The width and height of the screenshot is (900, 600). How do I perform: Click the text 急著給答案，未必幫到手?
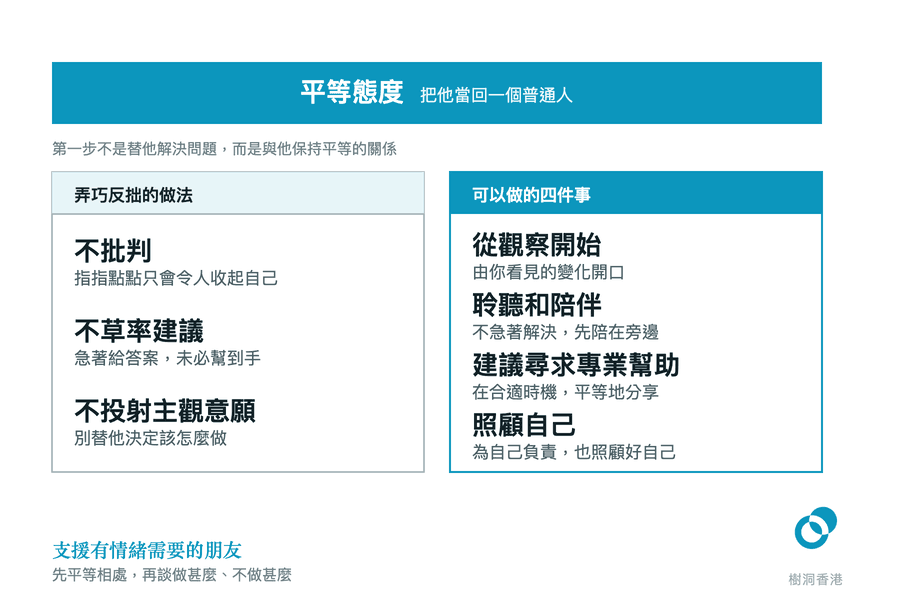(x=168, y=358)
